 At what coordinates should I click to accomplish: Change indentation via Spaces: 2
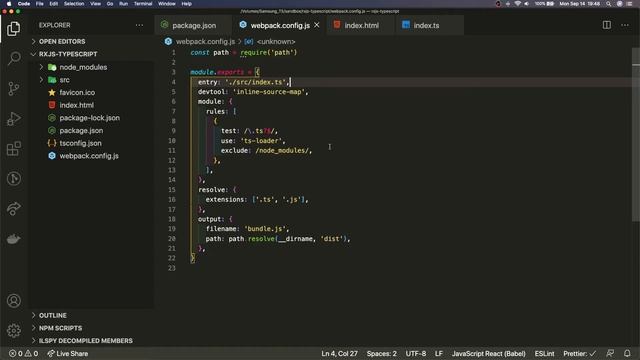click(x=381, y=353)
